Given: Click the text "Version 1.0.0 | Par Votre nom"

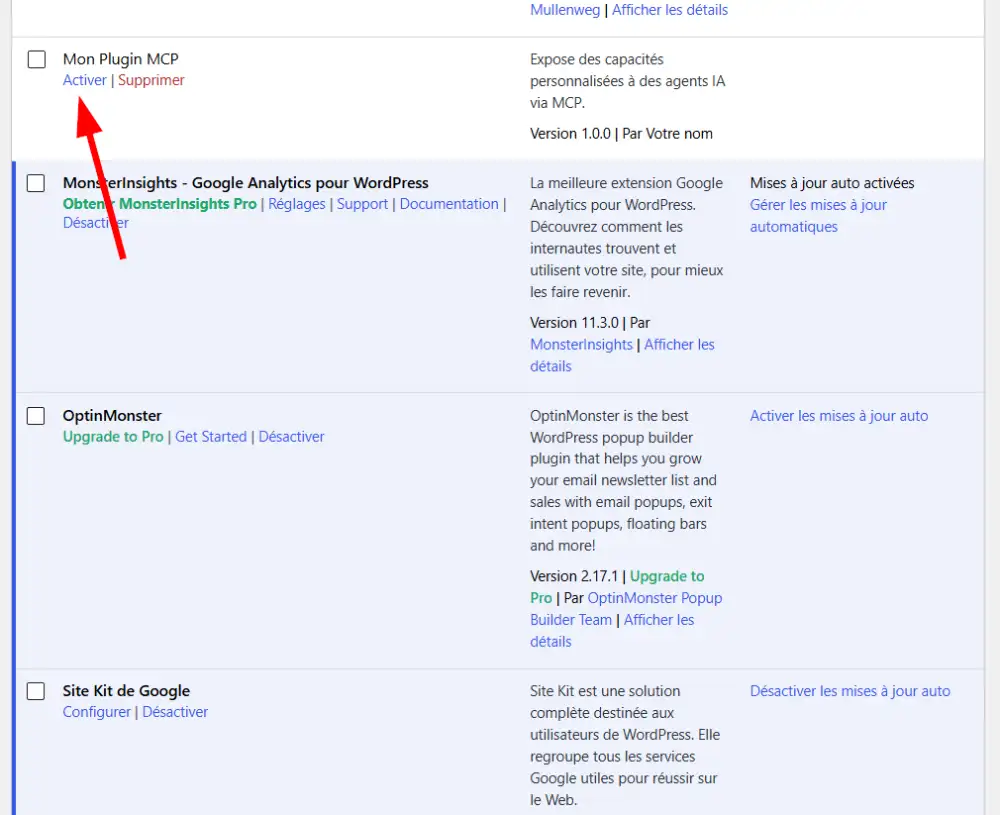Looking at the screenshot, I should 621,134.
